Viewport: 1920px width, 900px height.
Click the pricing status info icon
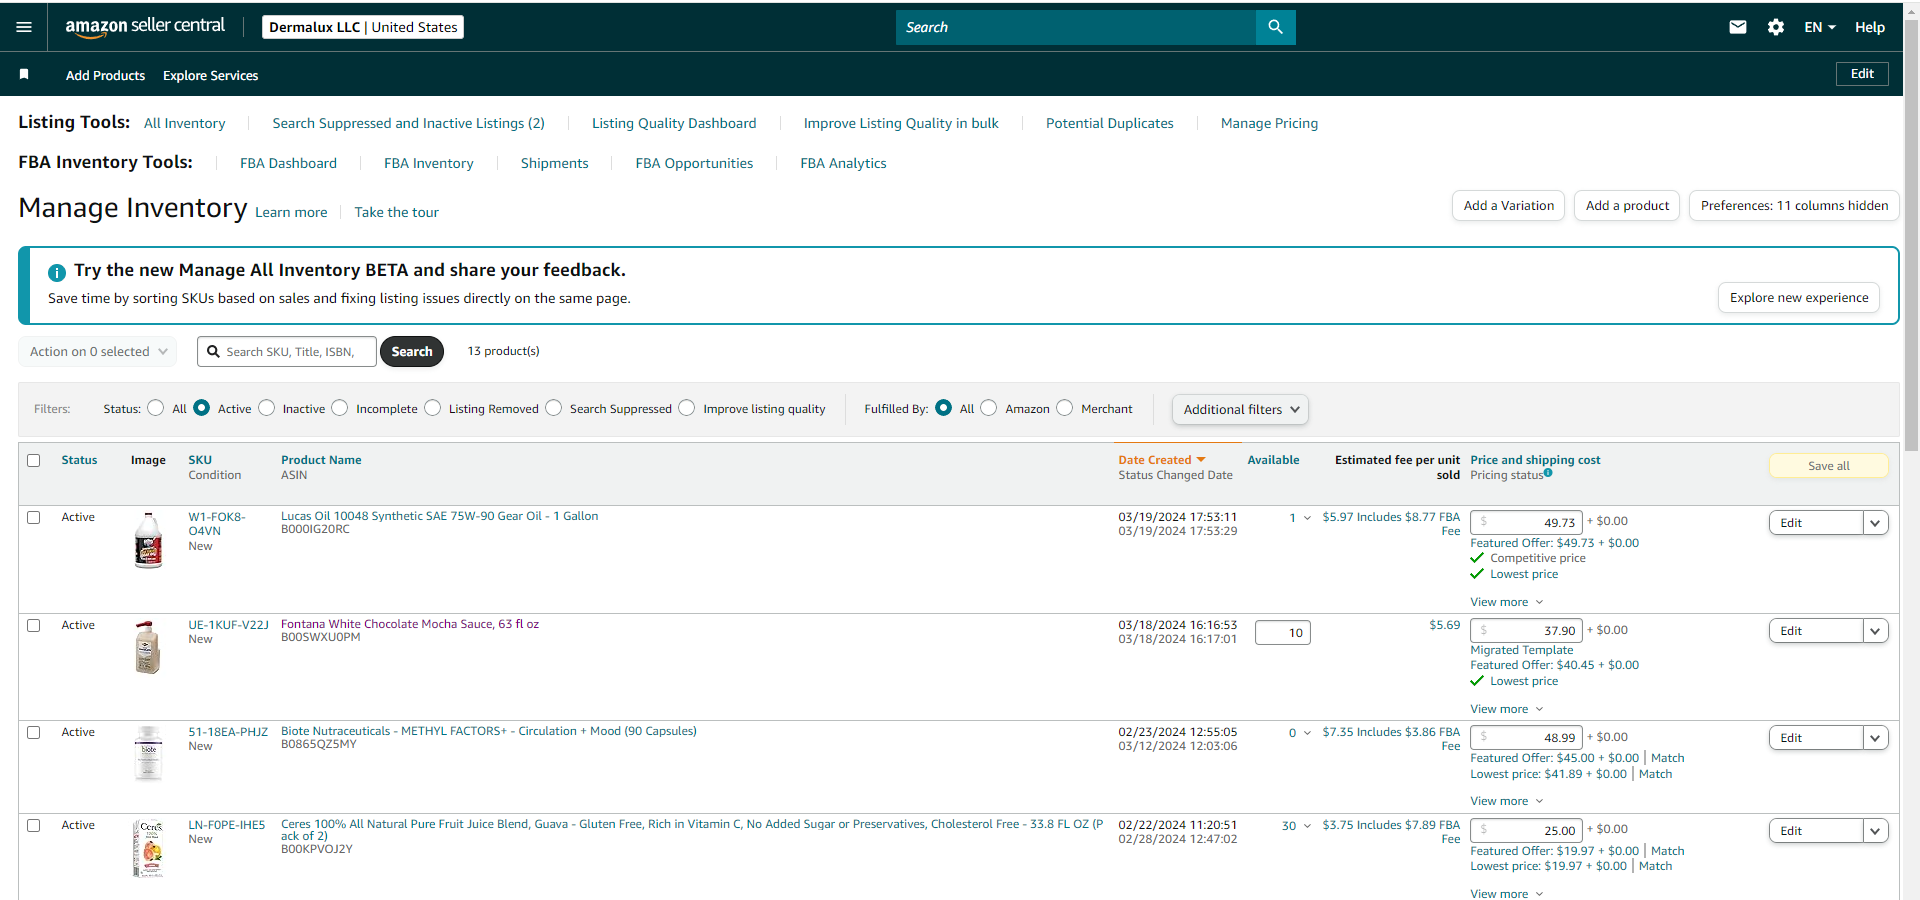(x=1548, y=473)
